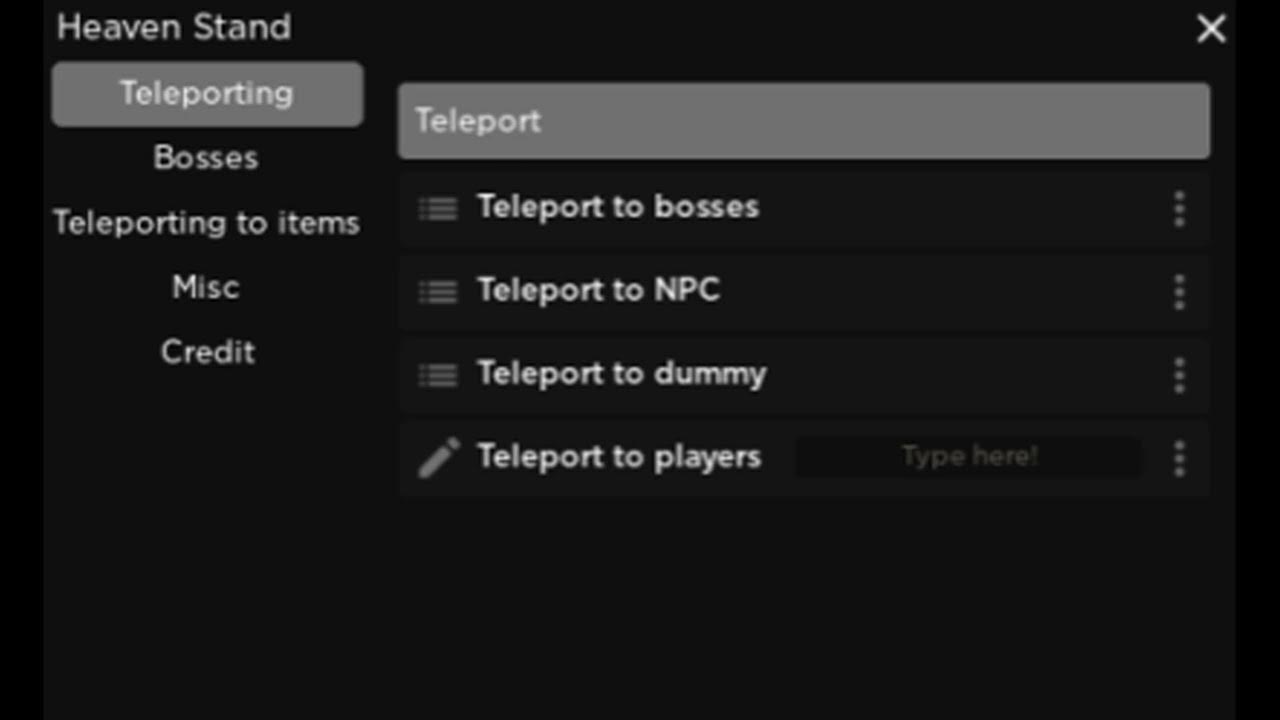
Task: Click the pencil icon beside Teleport to players
Action: click(438, 457)
